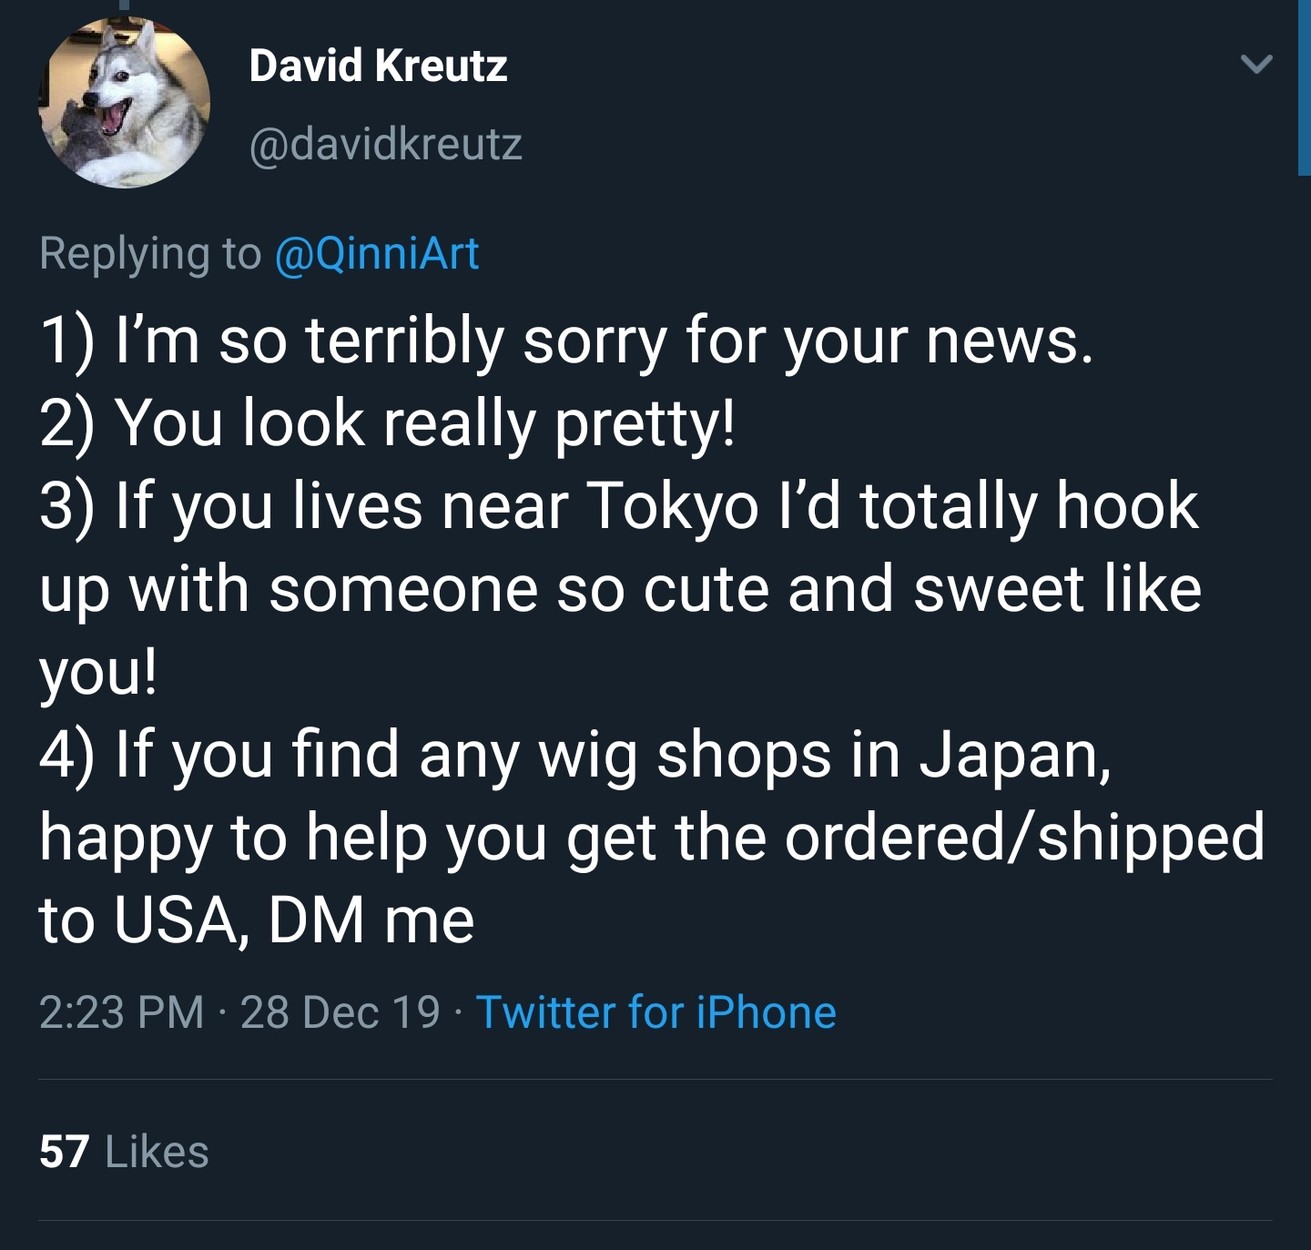Click the "wig shops in Japan" line
Screen dimensions: 1311x1250
click(x=575, y=753)
